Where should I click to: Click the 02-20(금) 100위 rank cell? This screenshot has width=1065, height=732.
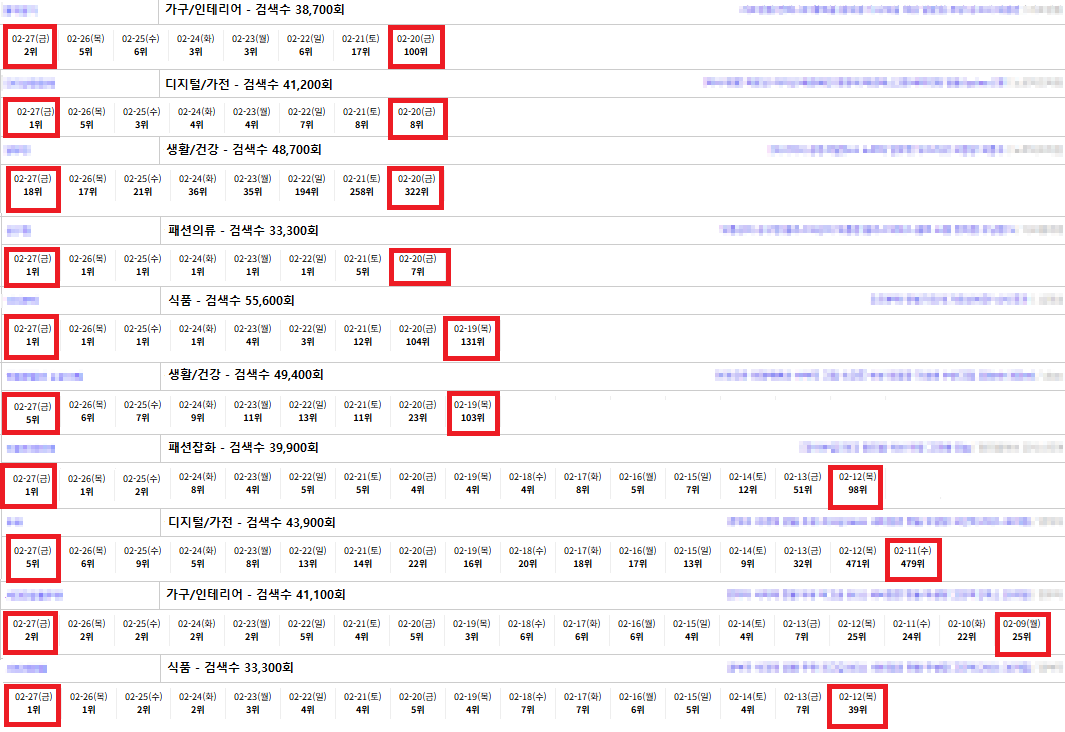(x=416, y=46)
